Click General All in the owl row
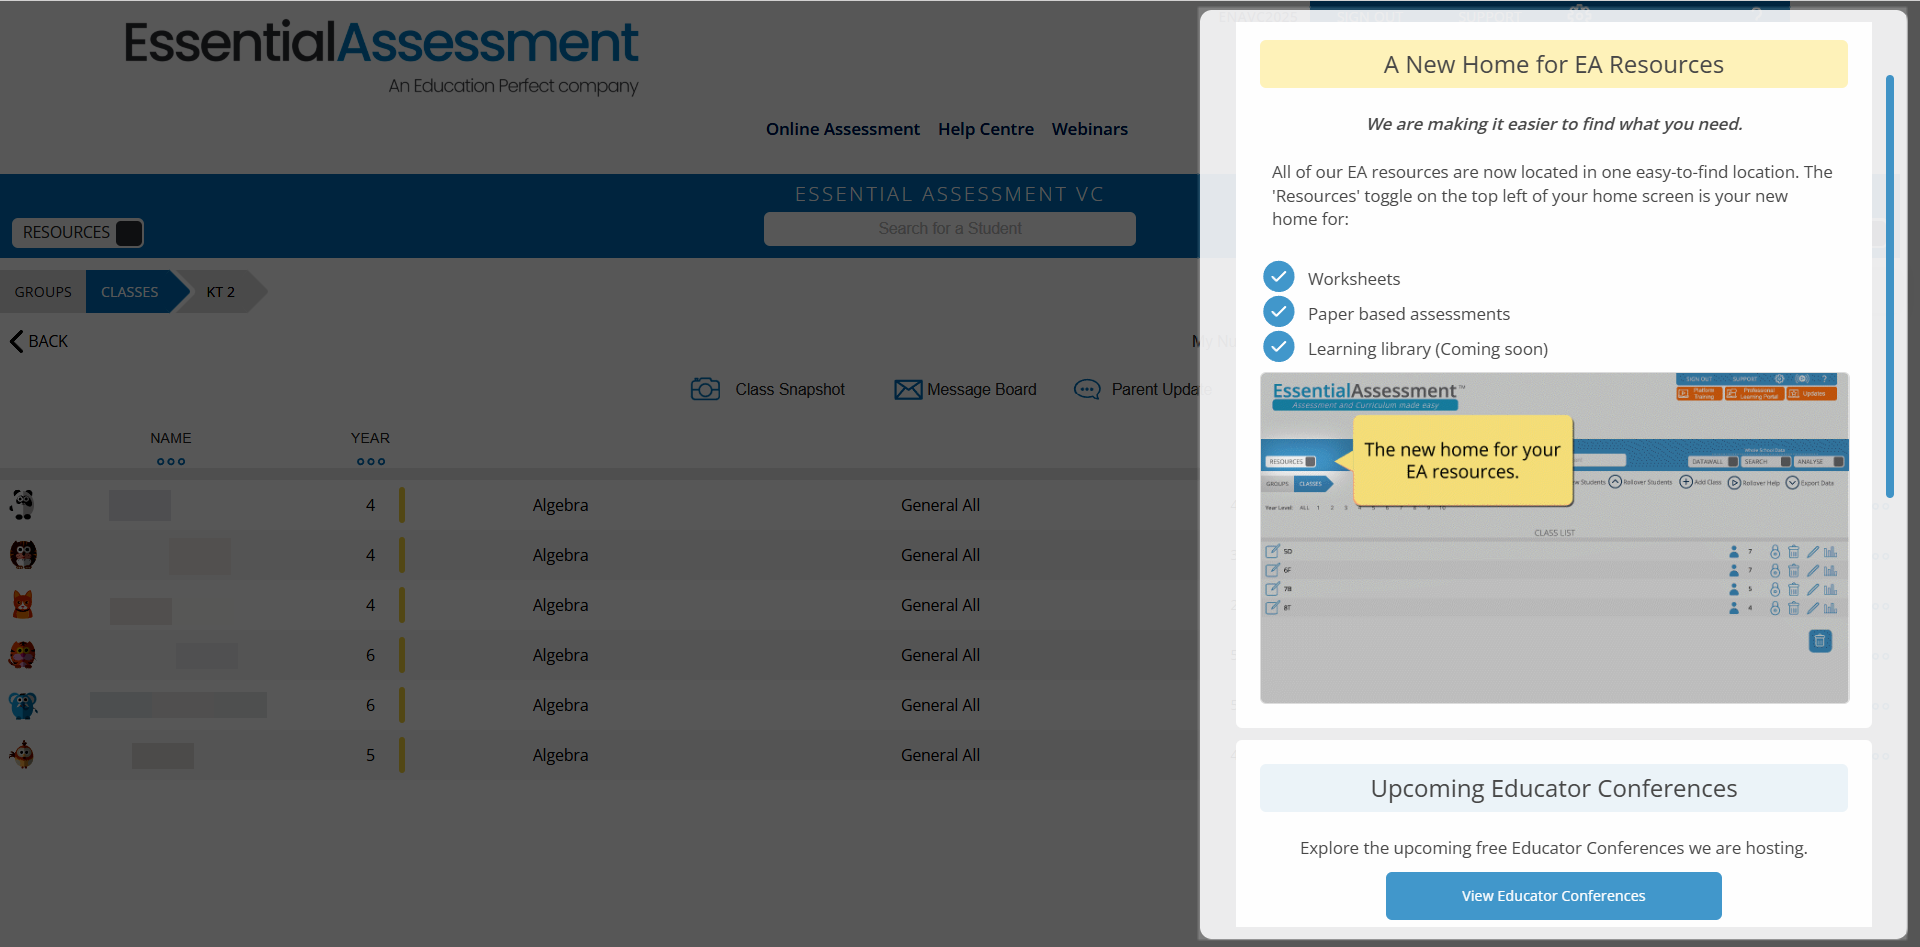The height and width of the screenshot is (947, 1920). [940, 555]
